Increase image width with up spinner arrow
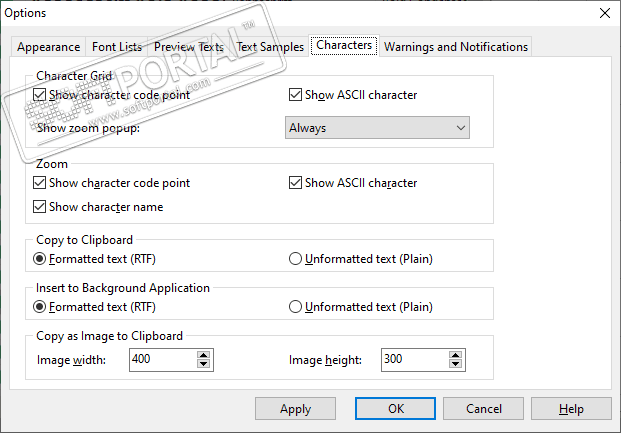 coord(204,355)
